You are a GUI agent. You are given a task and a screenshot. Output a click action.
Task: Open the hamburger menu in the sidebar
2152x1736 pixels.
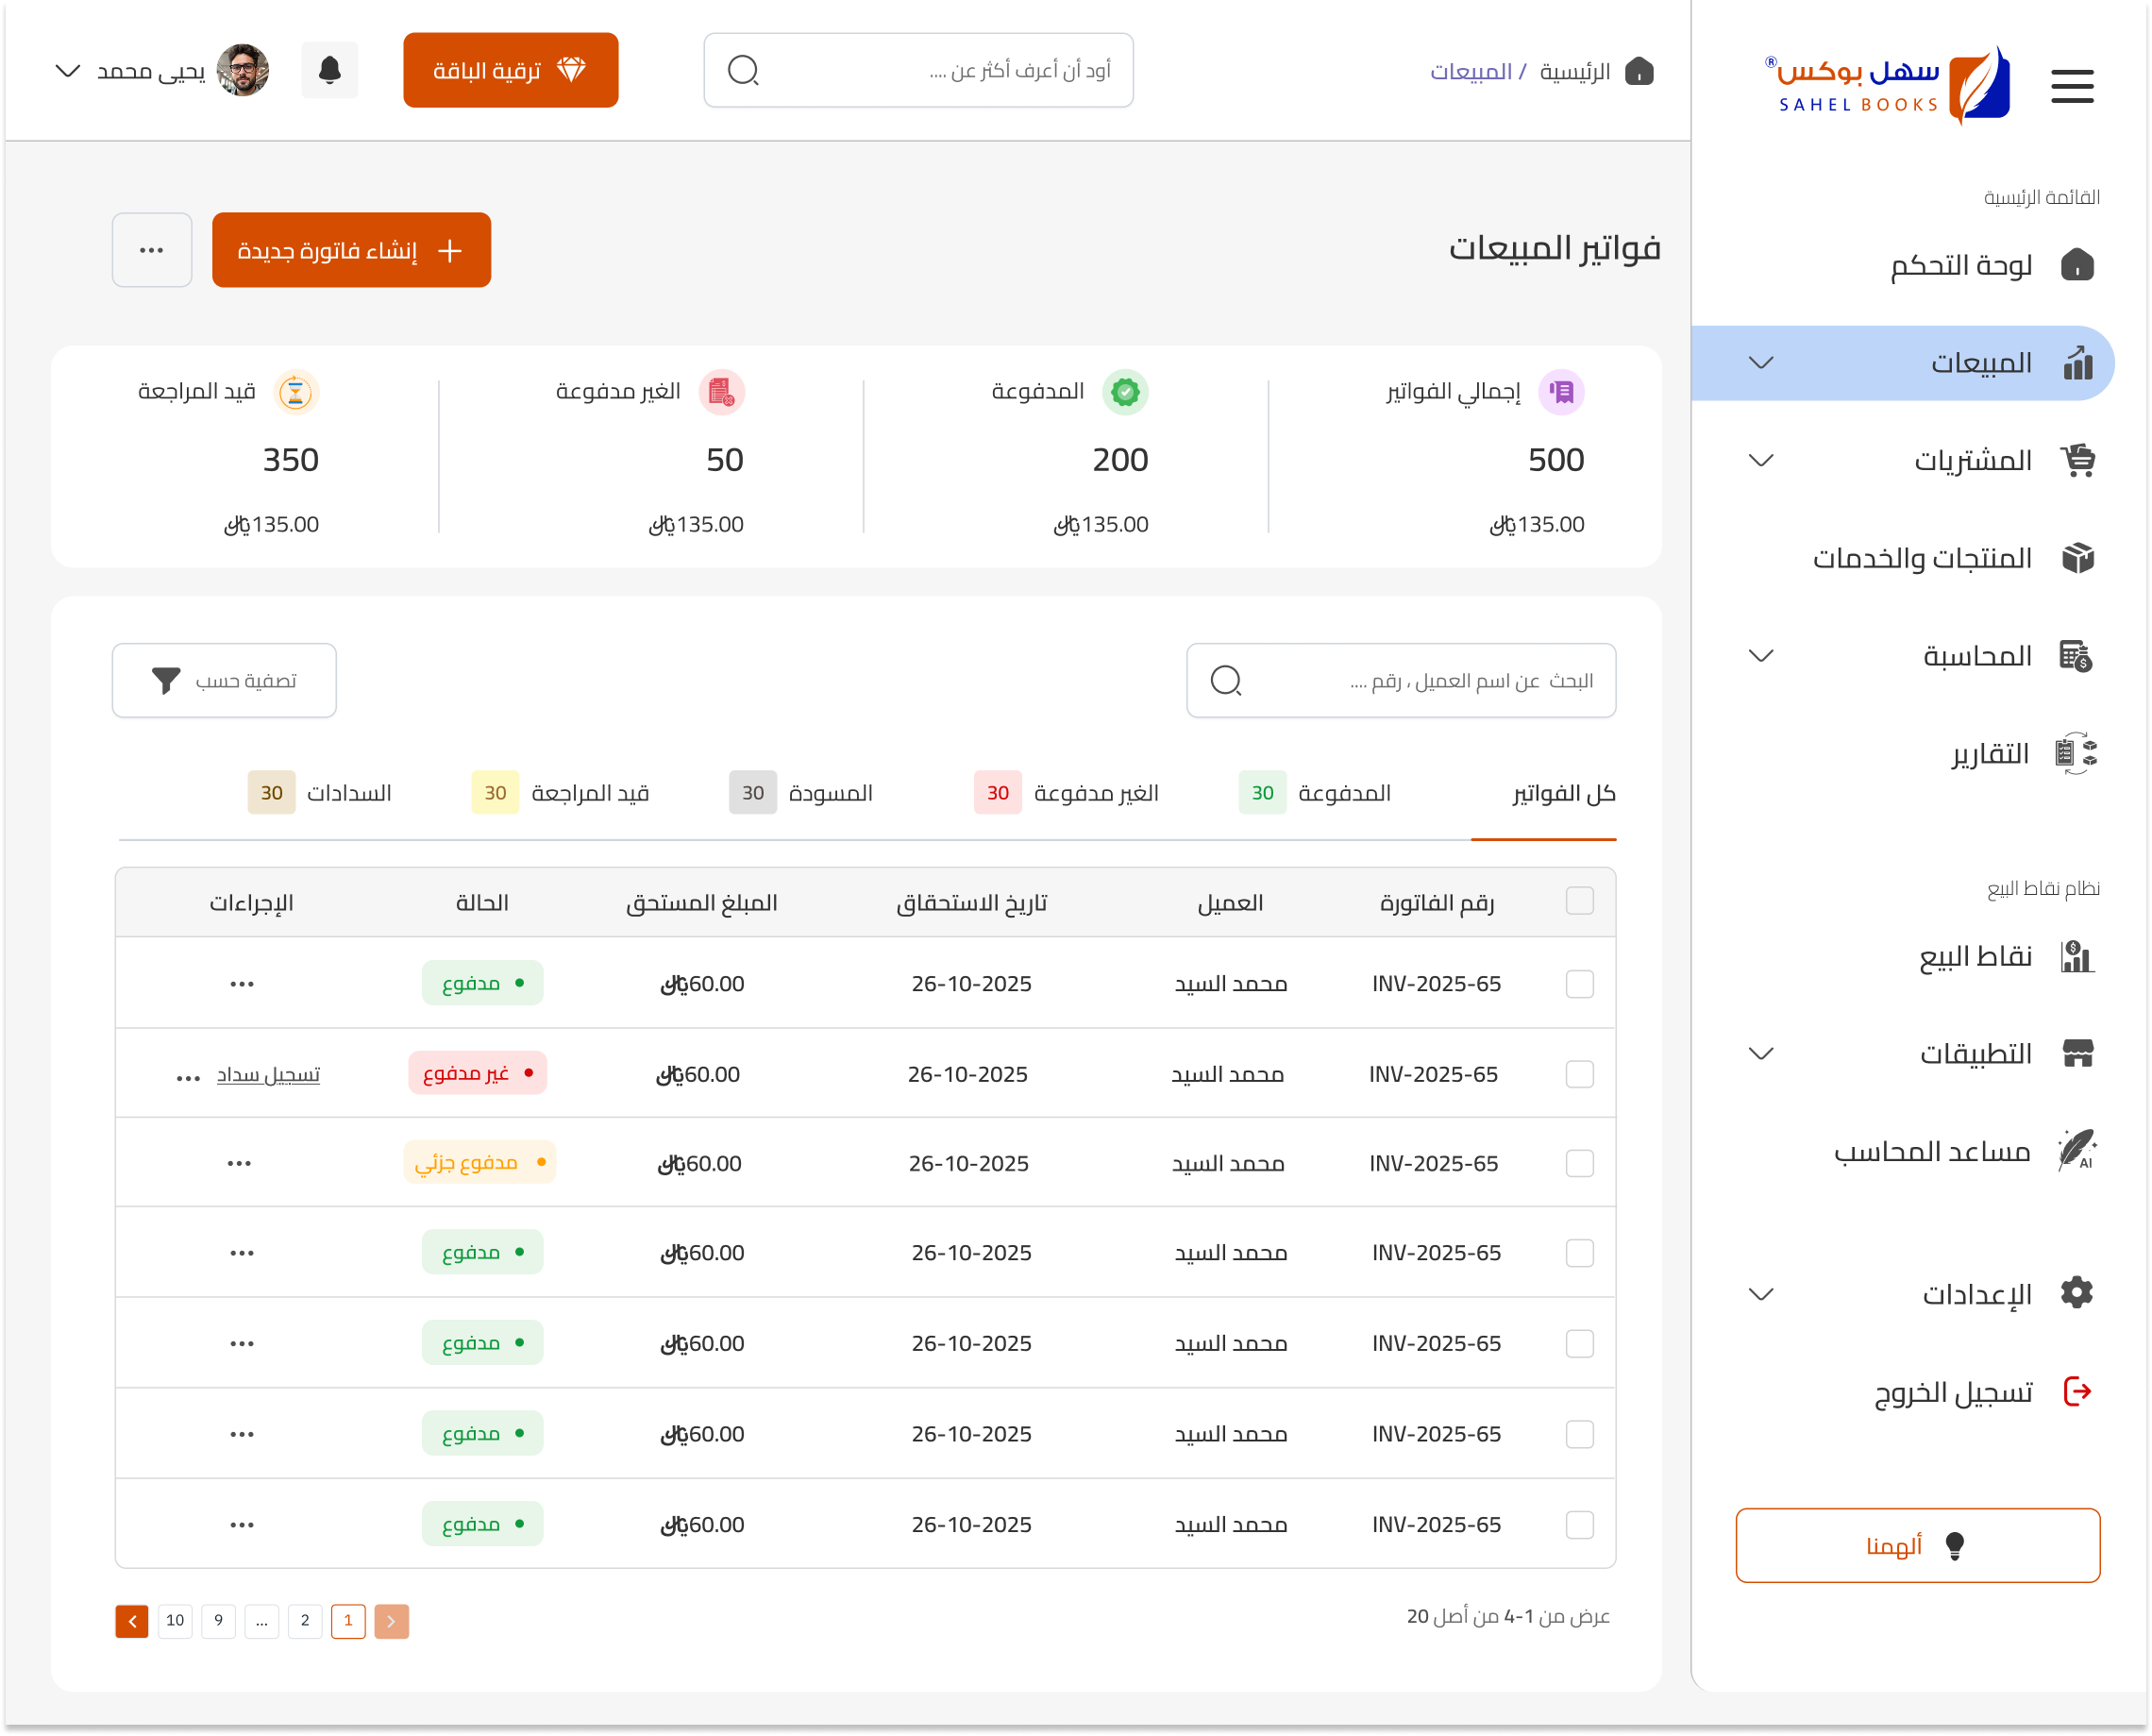coord(2071,86)
